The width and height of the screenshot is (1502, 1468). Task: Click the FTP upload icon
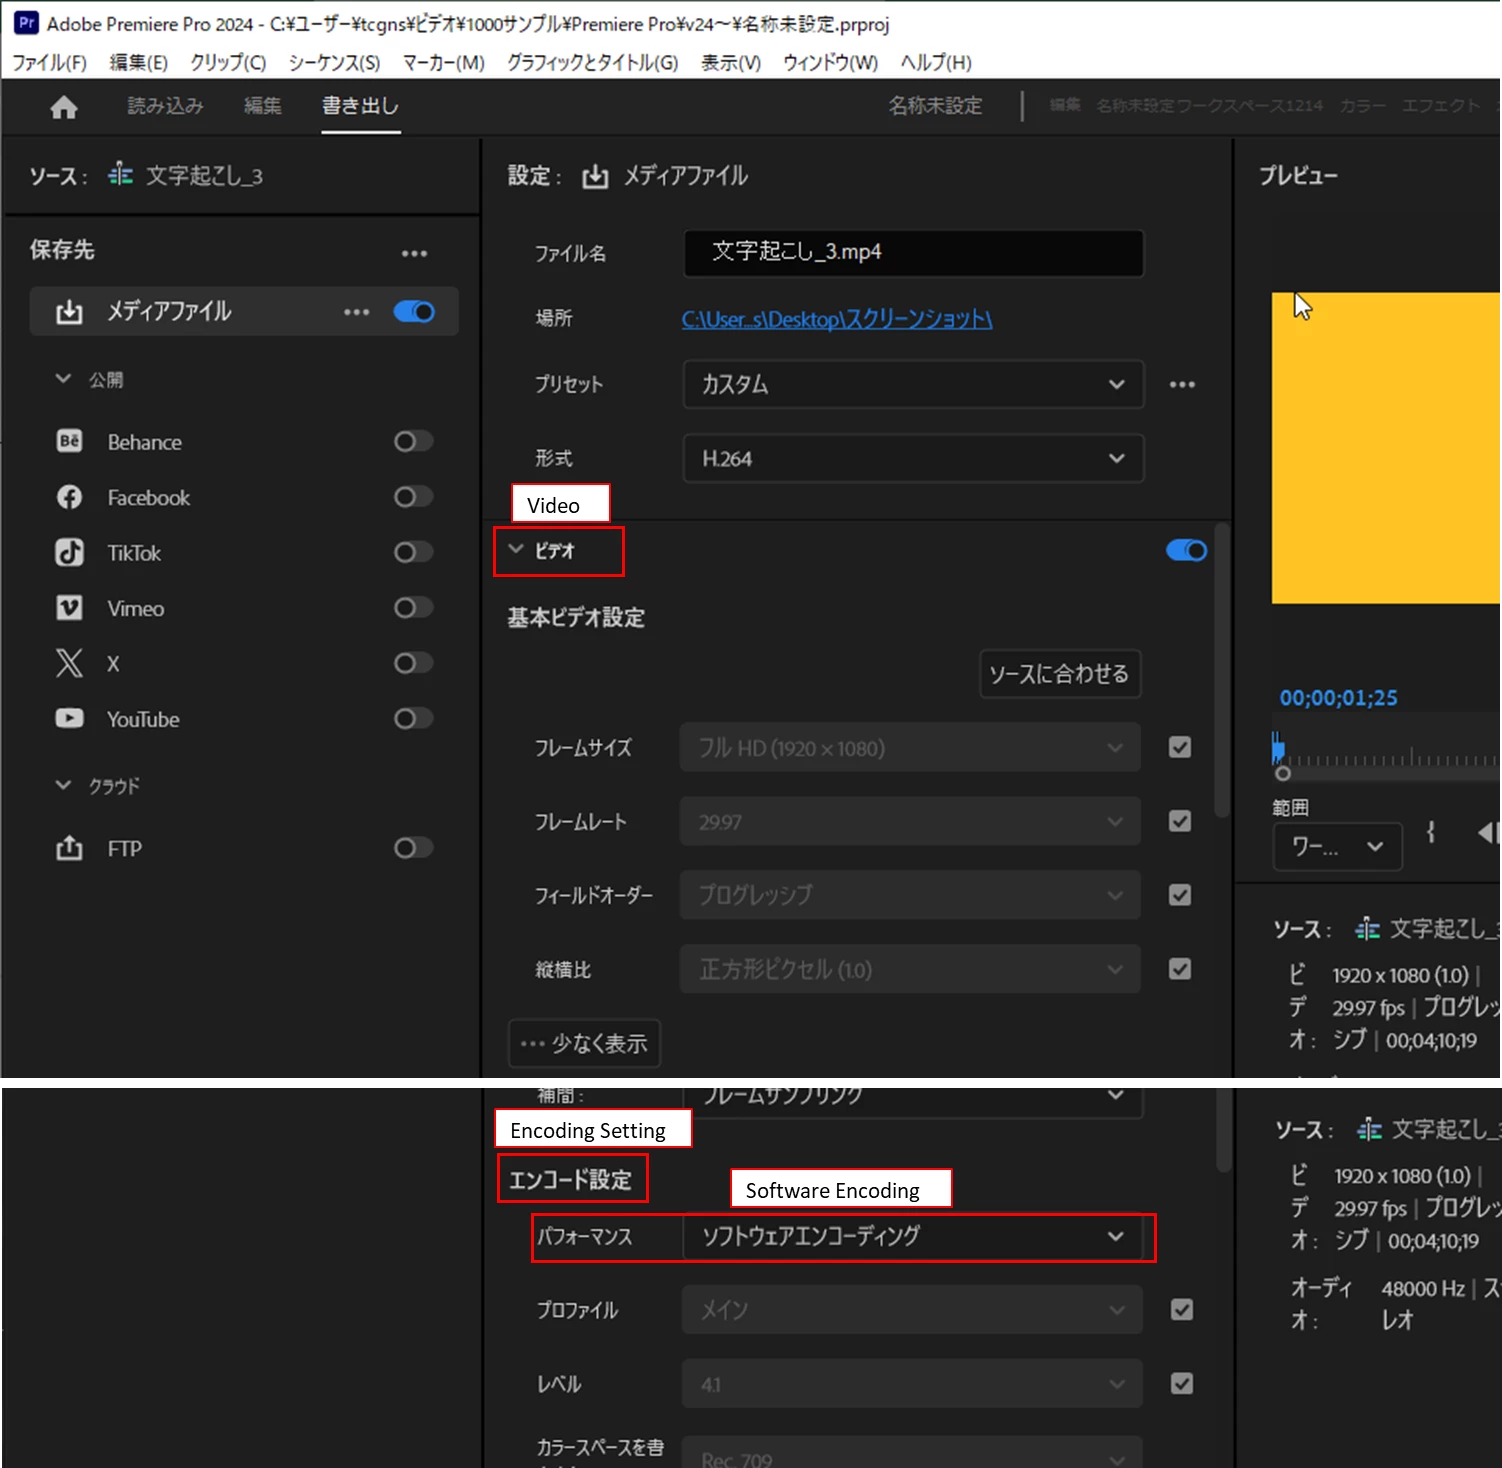click(x=69, y=848)
